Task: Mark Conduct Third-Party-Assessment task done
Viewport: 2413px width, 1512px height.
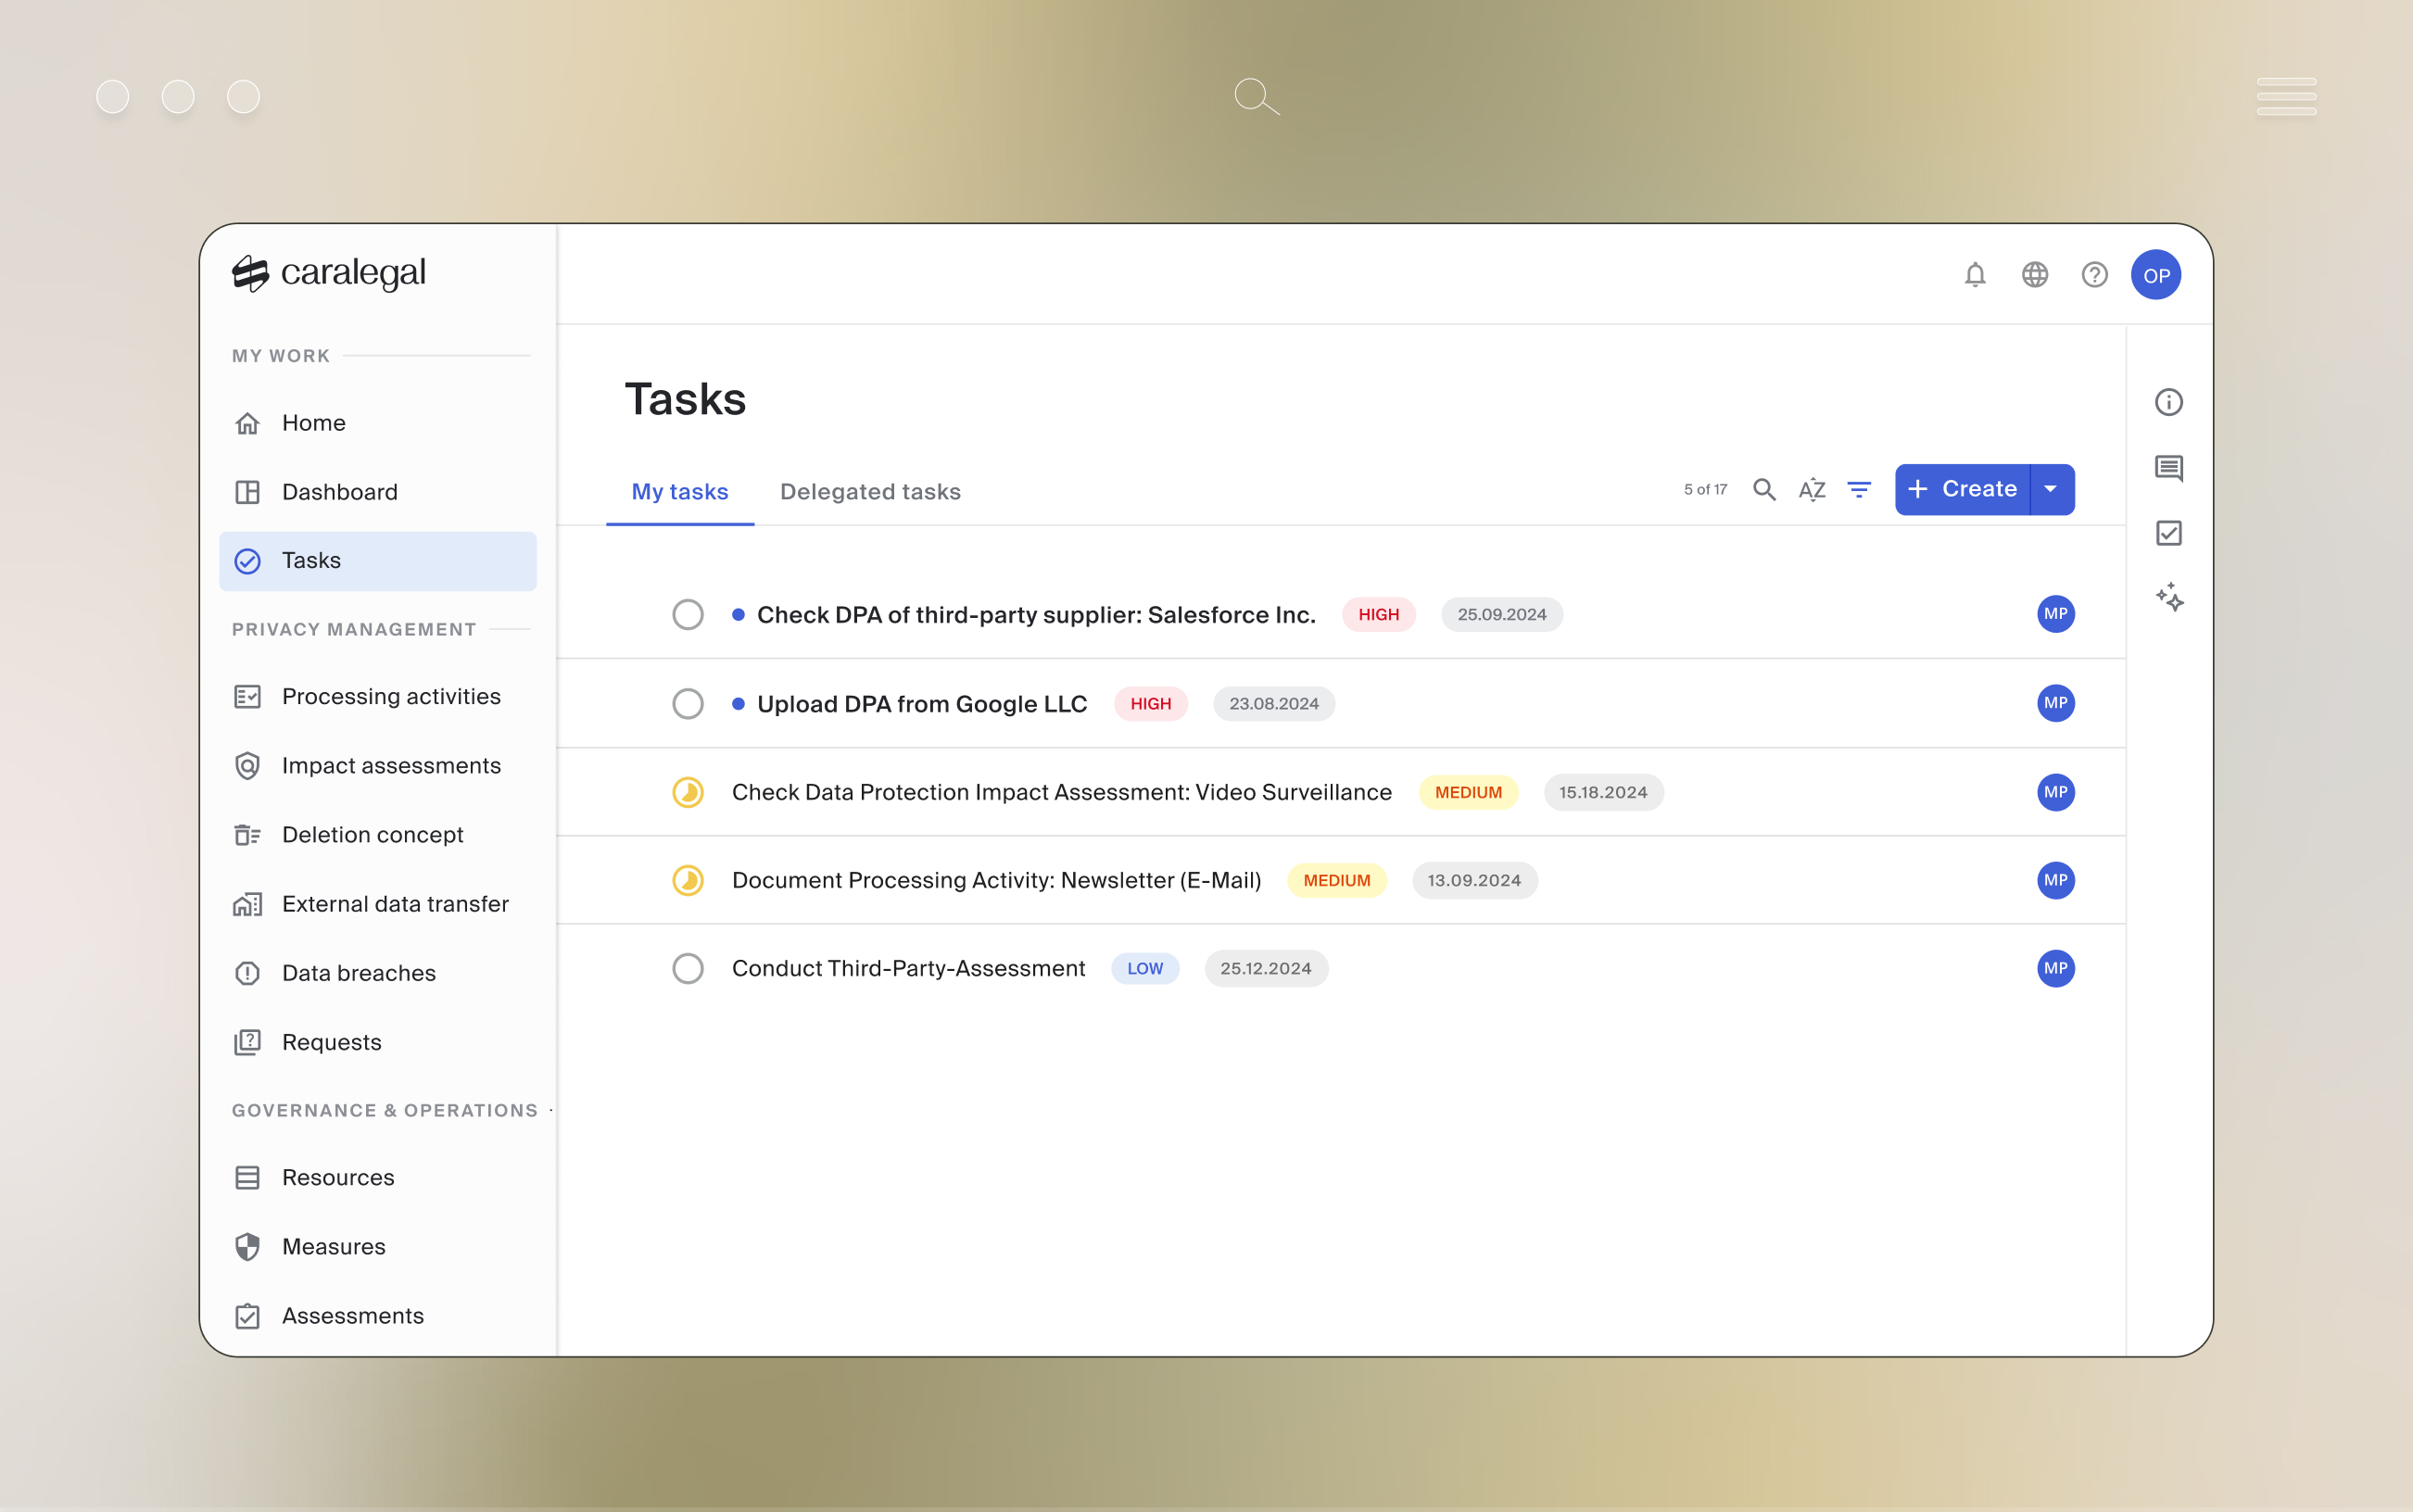Action: coord(687,968)
